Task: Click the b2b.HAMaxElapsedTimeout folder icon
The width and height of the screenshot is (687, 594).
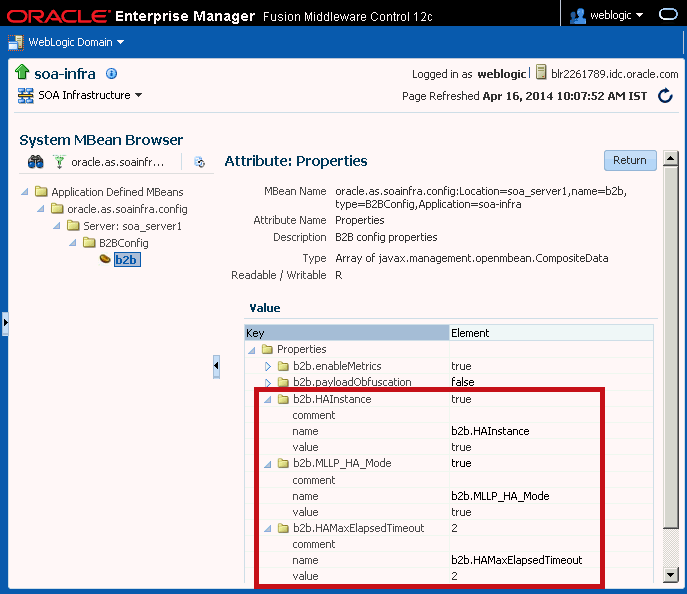Action: pos(283,528)
